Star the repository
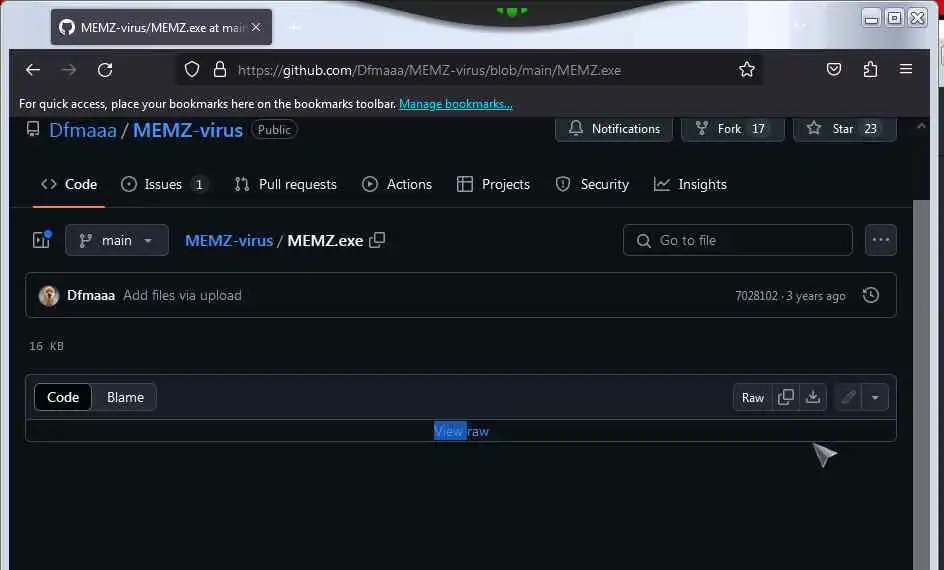944x570 pixels. [x=845, y=129]
